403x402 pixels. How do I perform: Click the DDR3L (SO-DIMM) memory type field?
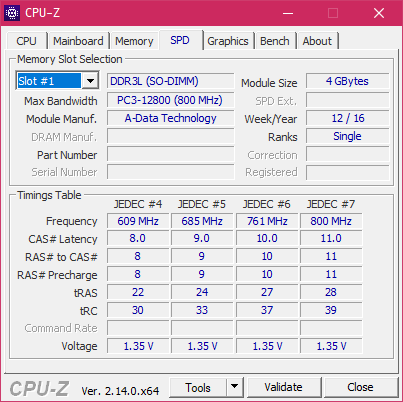pyautogui.click(x=170, y=81)
